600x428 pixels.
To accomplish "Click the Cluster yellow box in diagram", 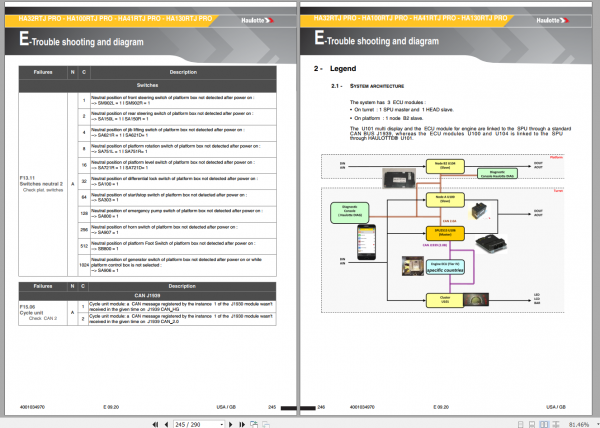I will (445, 300).
